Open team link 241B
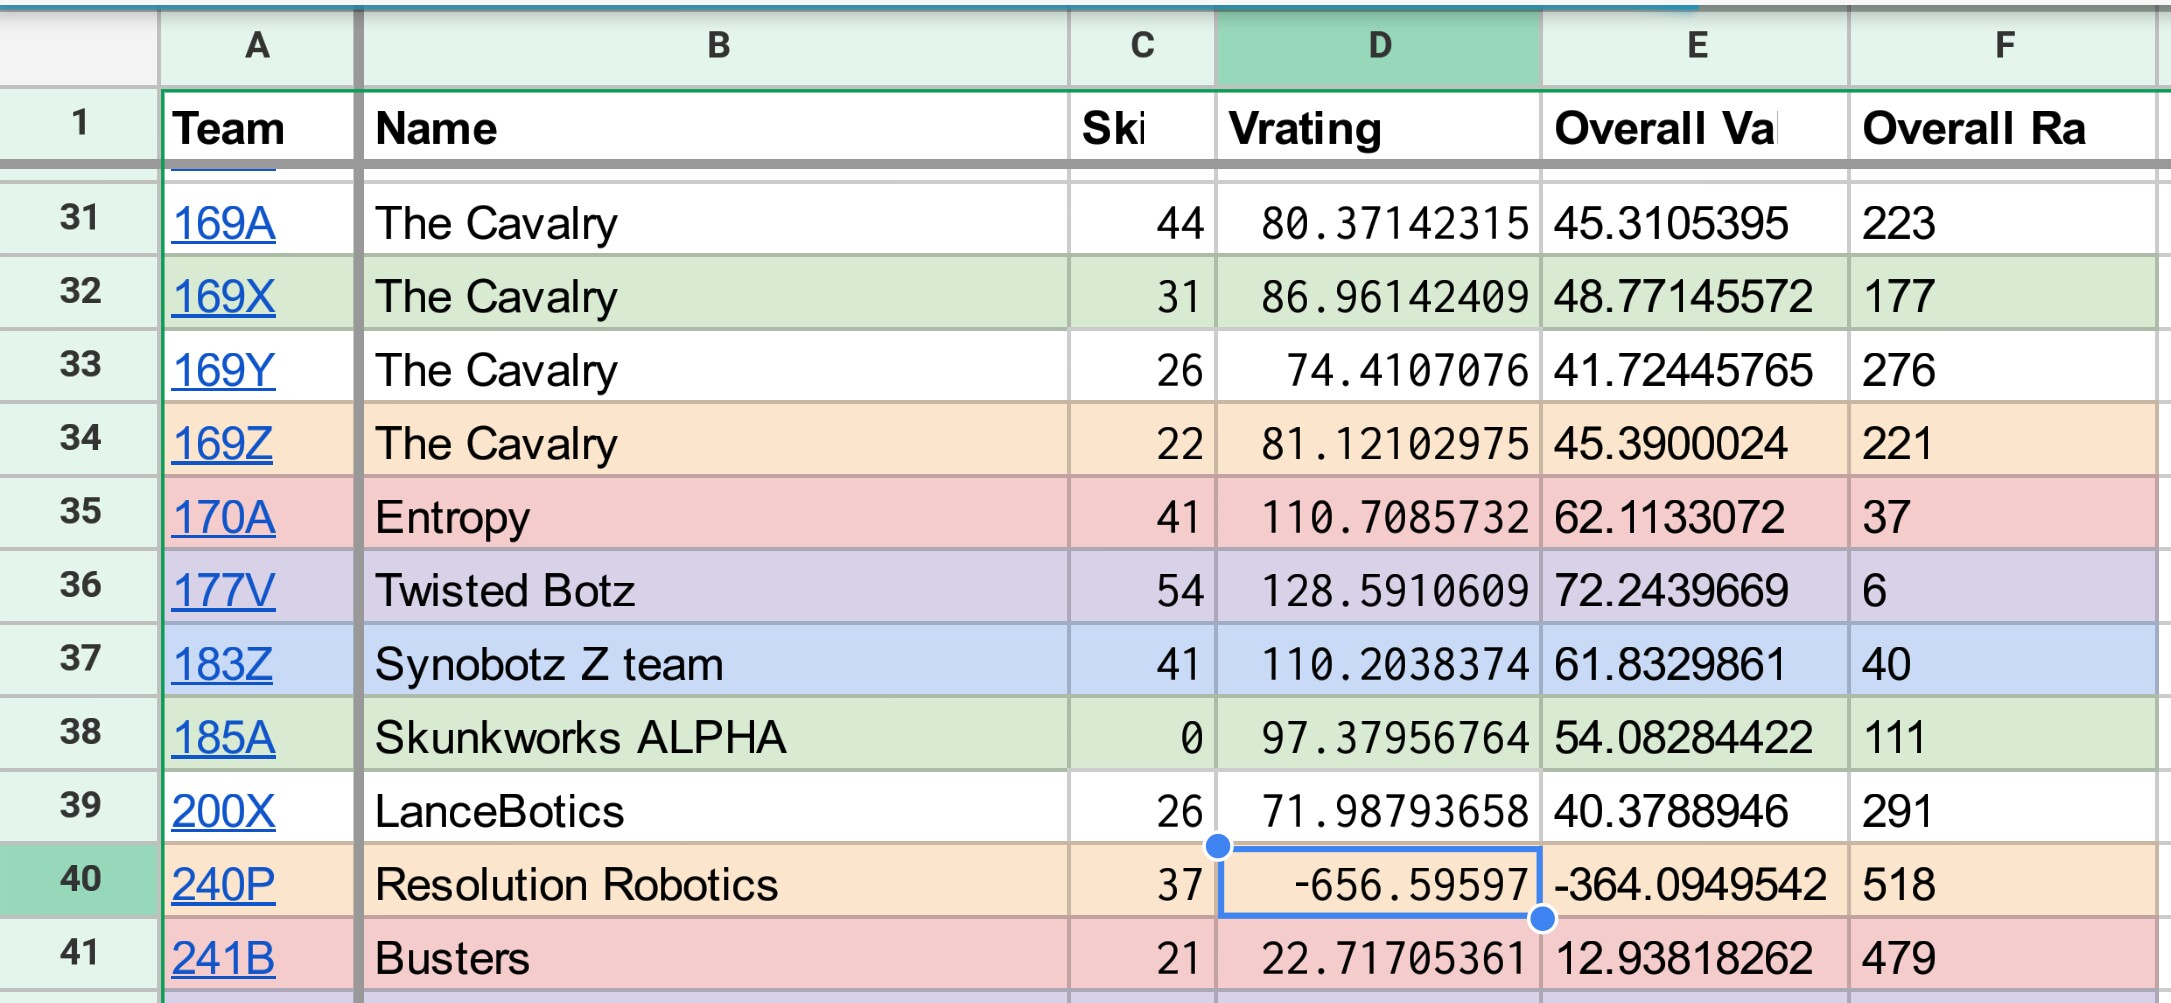The width and height of the screenshot is (2171, 1003). (x=223, y=958)
